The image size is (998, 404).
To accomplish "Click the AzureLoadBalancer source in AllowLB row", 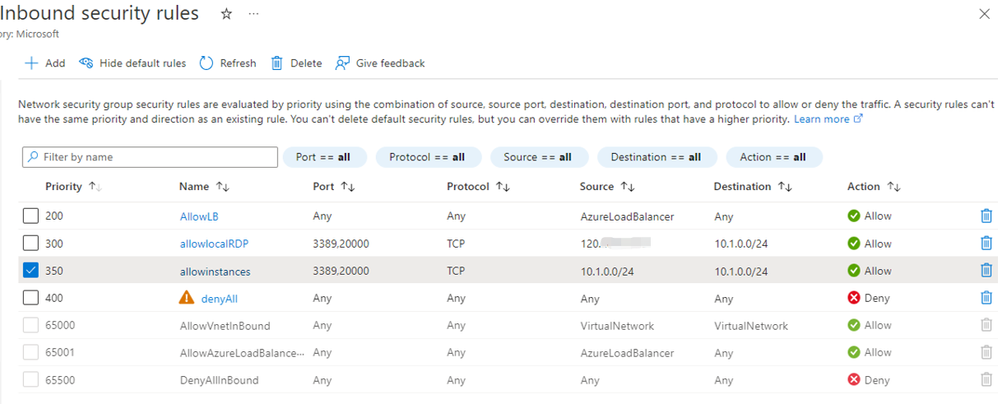I will click(x=627, y=217).
